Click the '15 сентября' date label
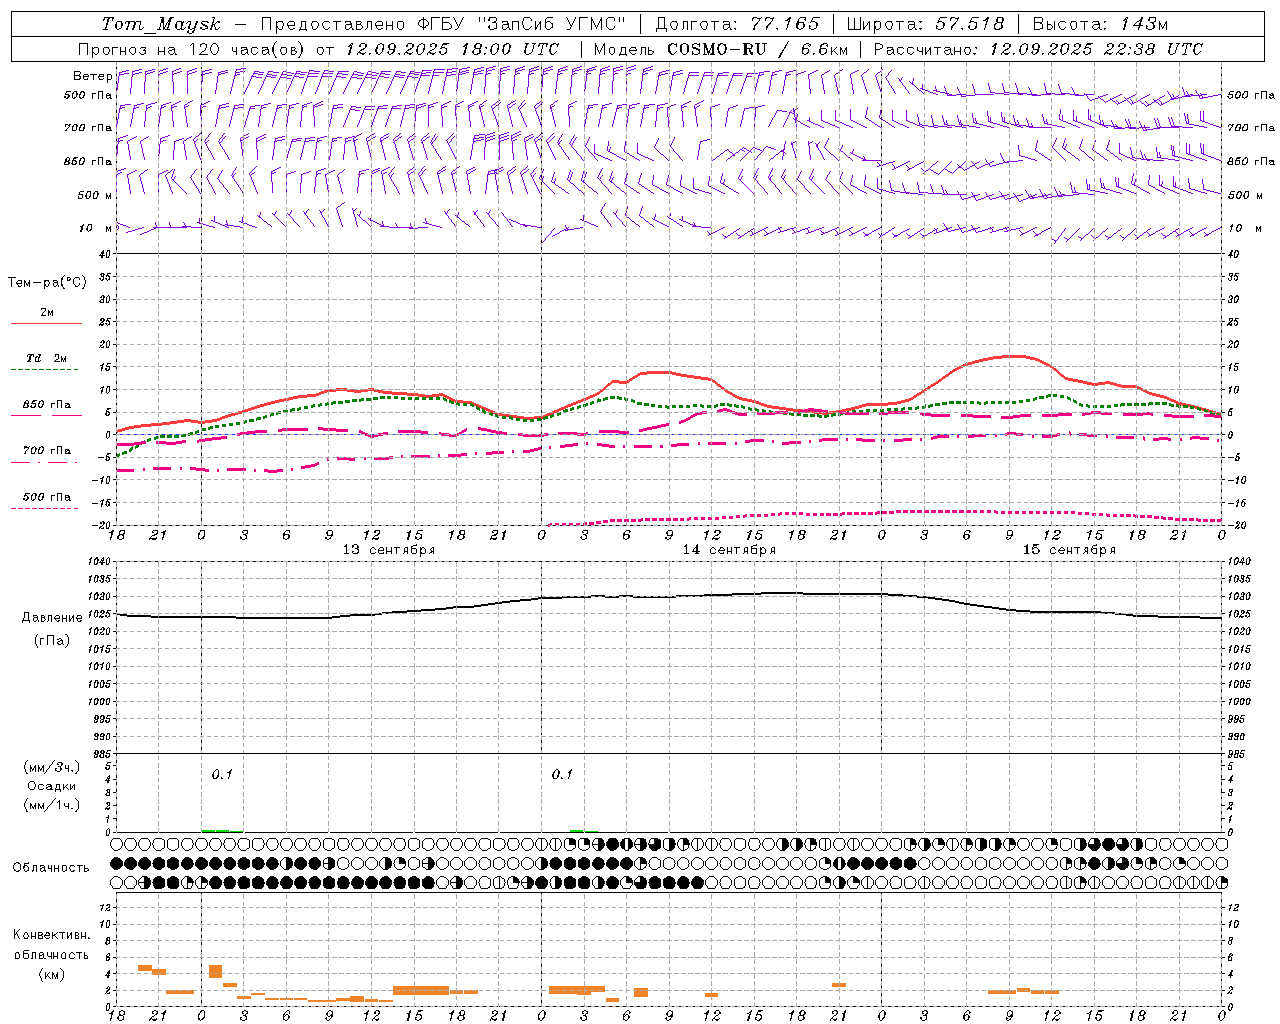 [1069, 550]
